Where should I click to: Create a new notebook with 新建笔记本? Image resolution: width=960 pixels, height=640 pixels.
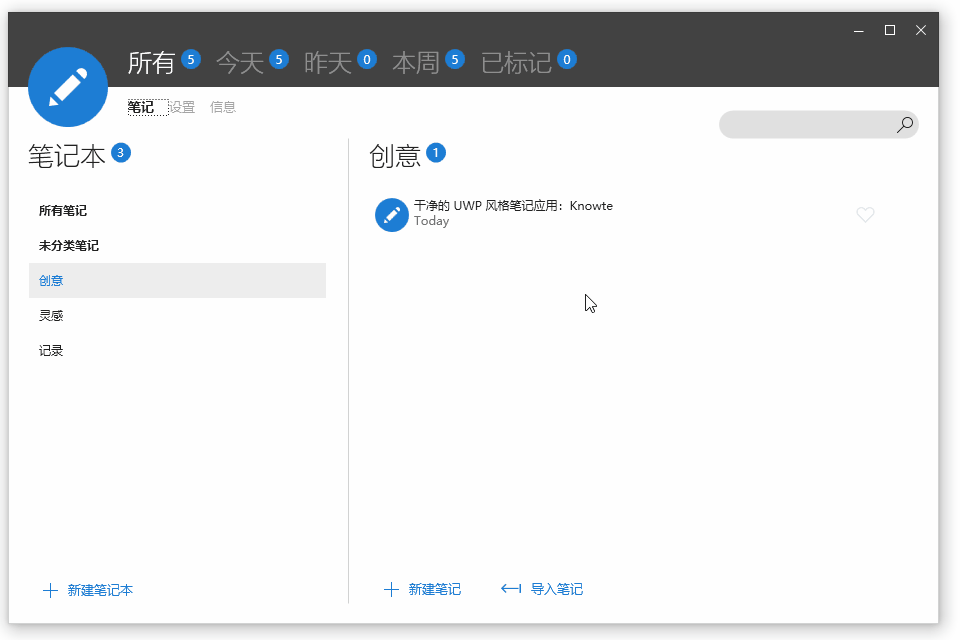97,590
